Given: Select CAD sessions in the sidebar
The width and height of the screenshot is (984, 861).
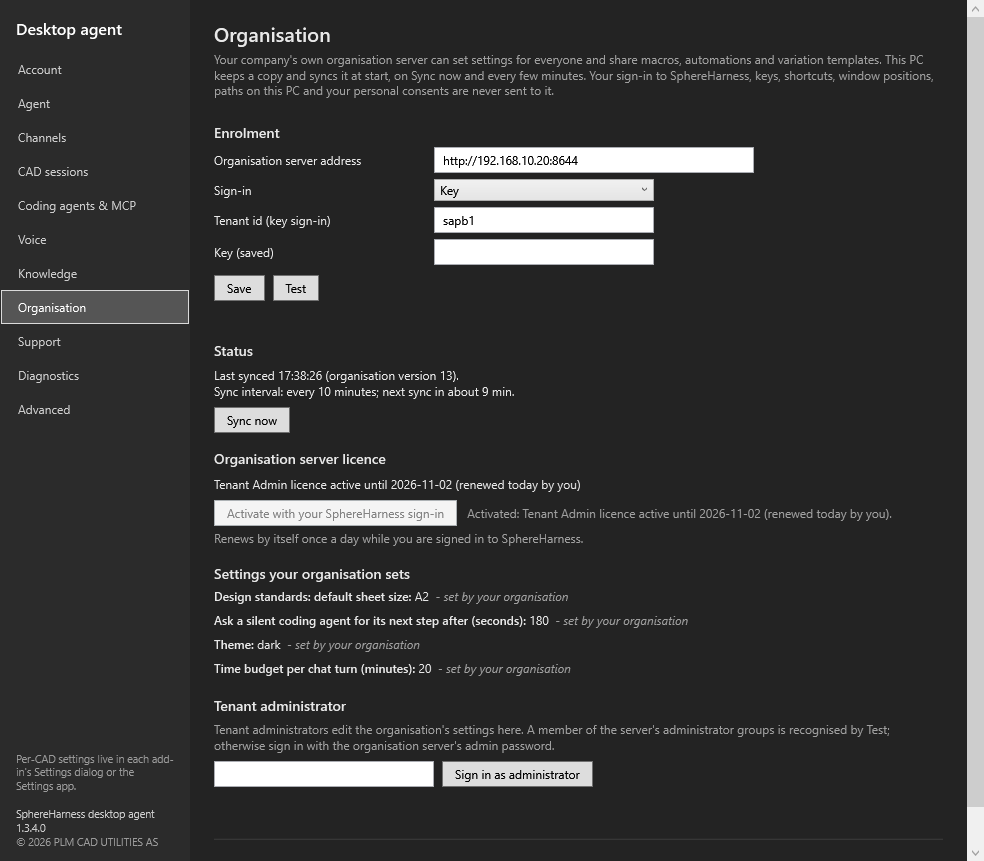Looking at the screenshot, I should [95, 171].
